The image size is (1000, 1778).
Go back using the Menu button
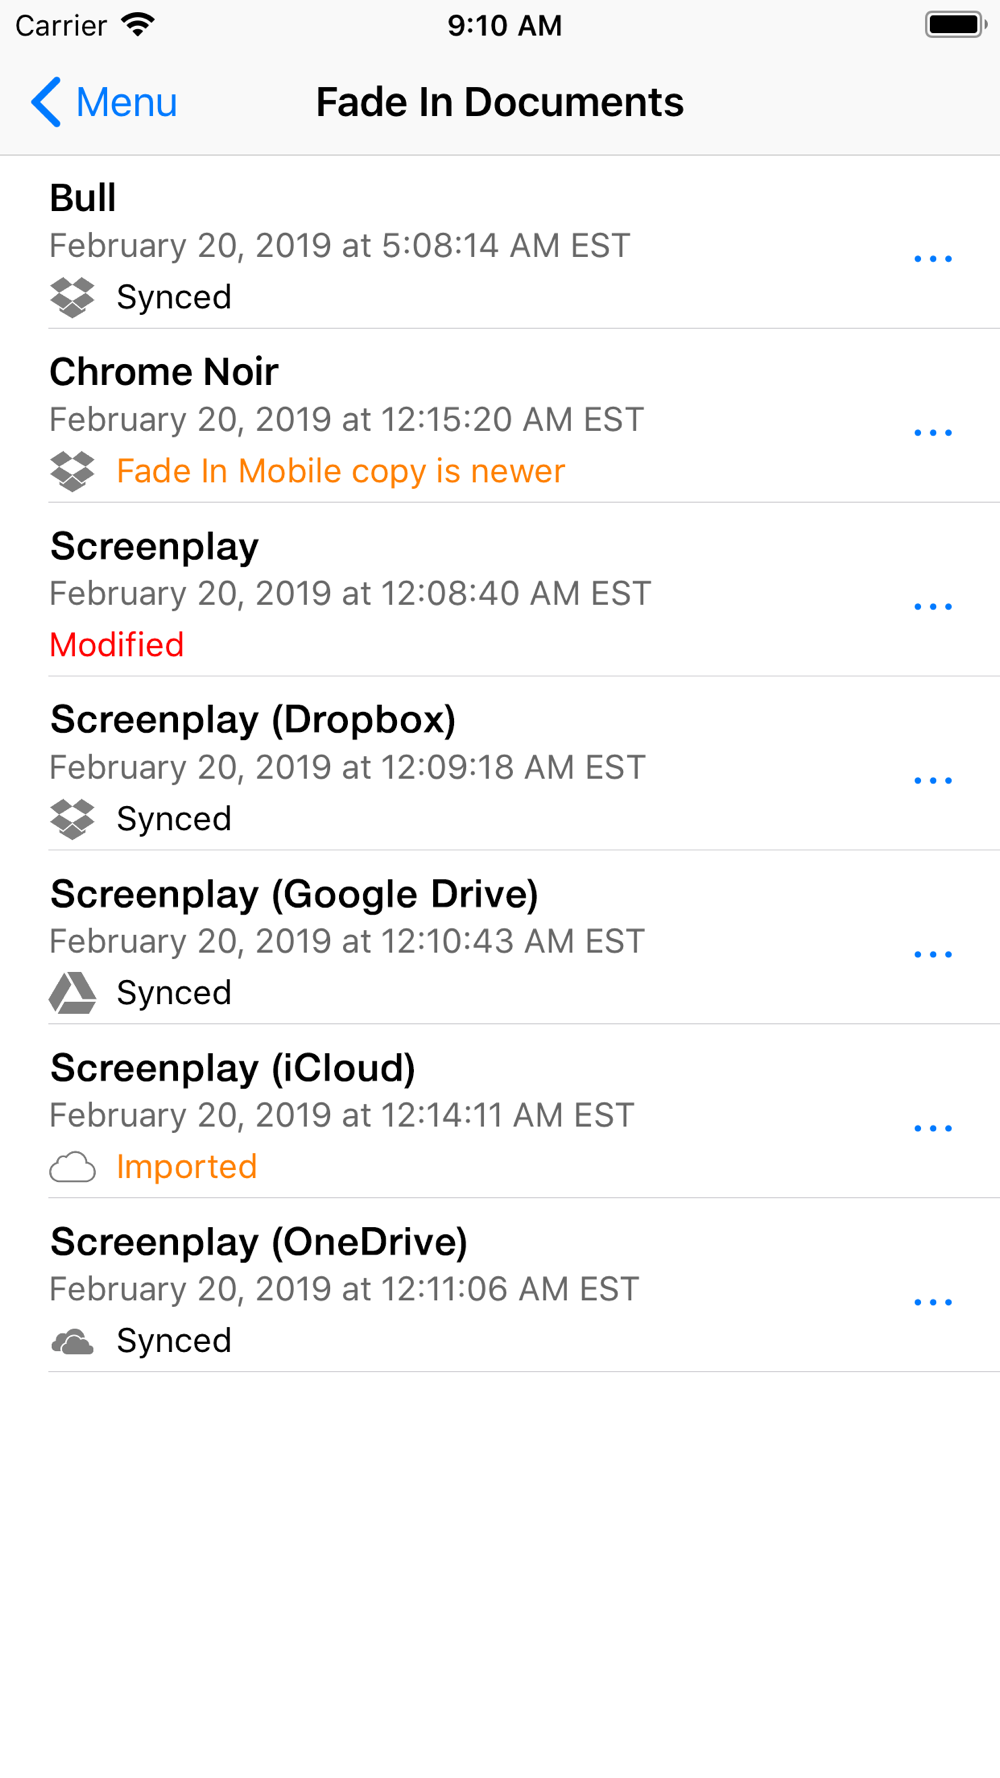(x=104, y=102)
